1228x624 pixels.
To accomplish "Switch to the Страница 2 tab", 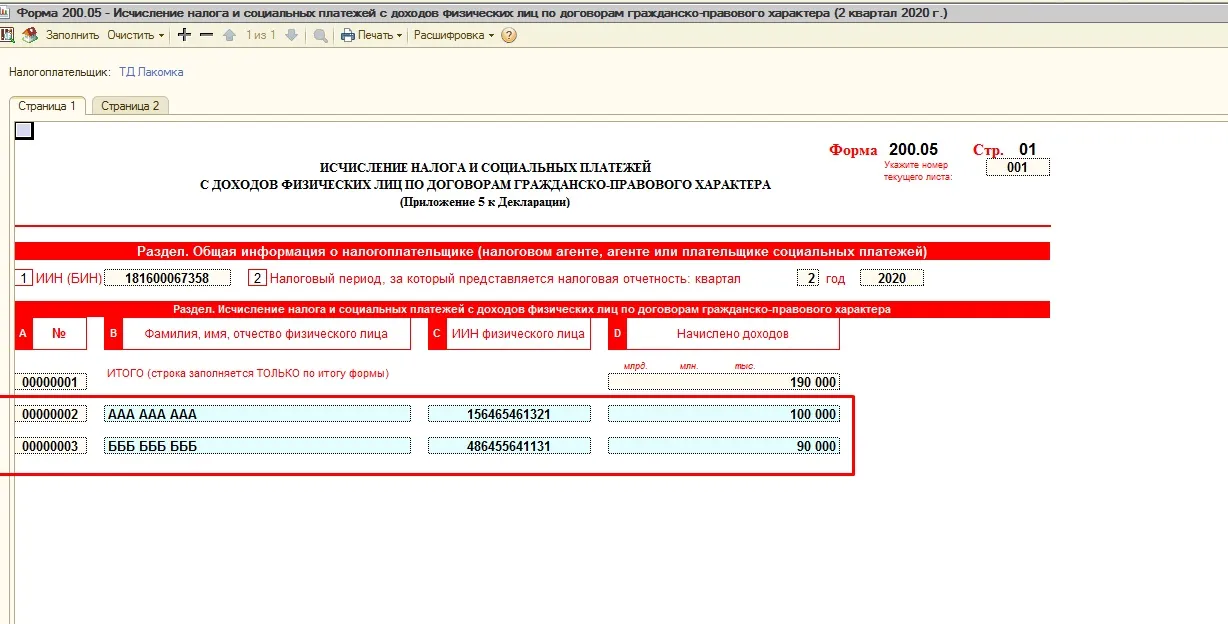I will coord(130,105).
